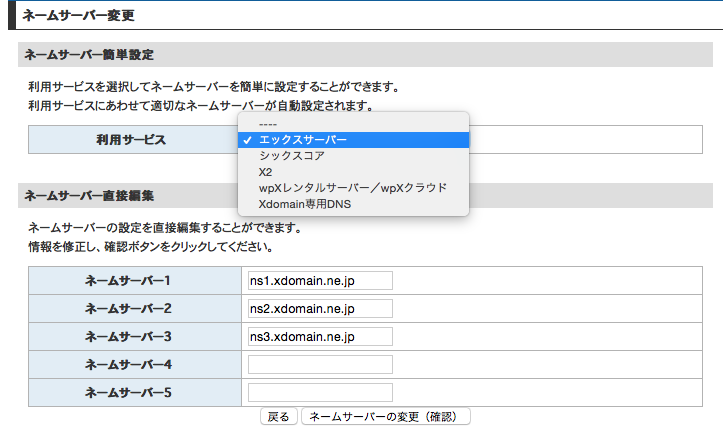Image resolution: width=724 pixels, height=428 pixels.
Task: Focus the ネームサーバー2 text box
Action: click(x=320, y=308)
